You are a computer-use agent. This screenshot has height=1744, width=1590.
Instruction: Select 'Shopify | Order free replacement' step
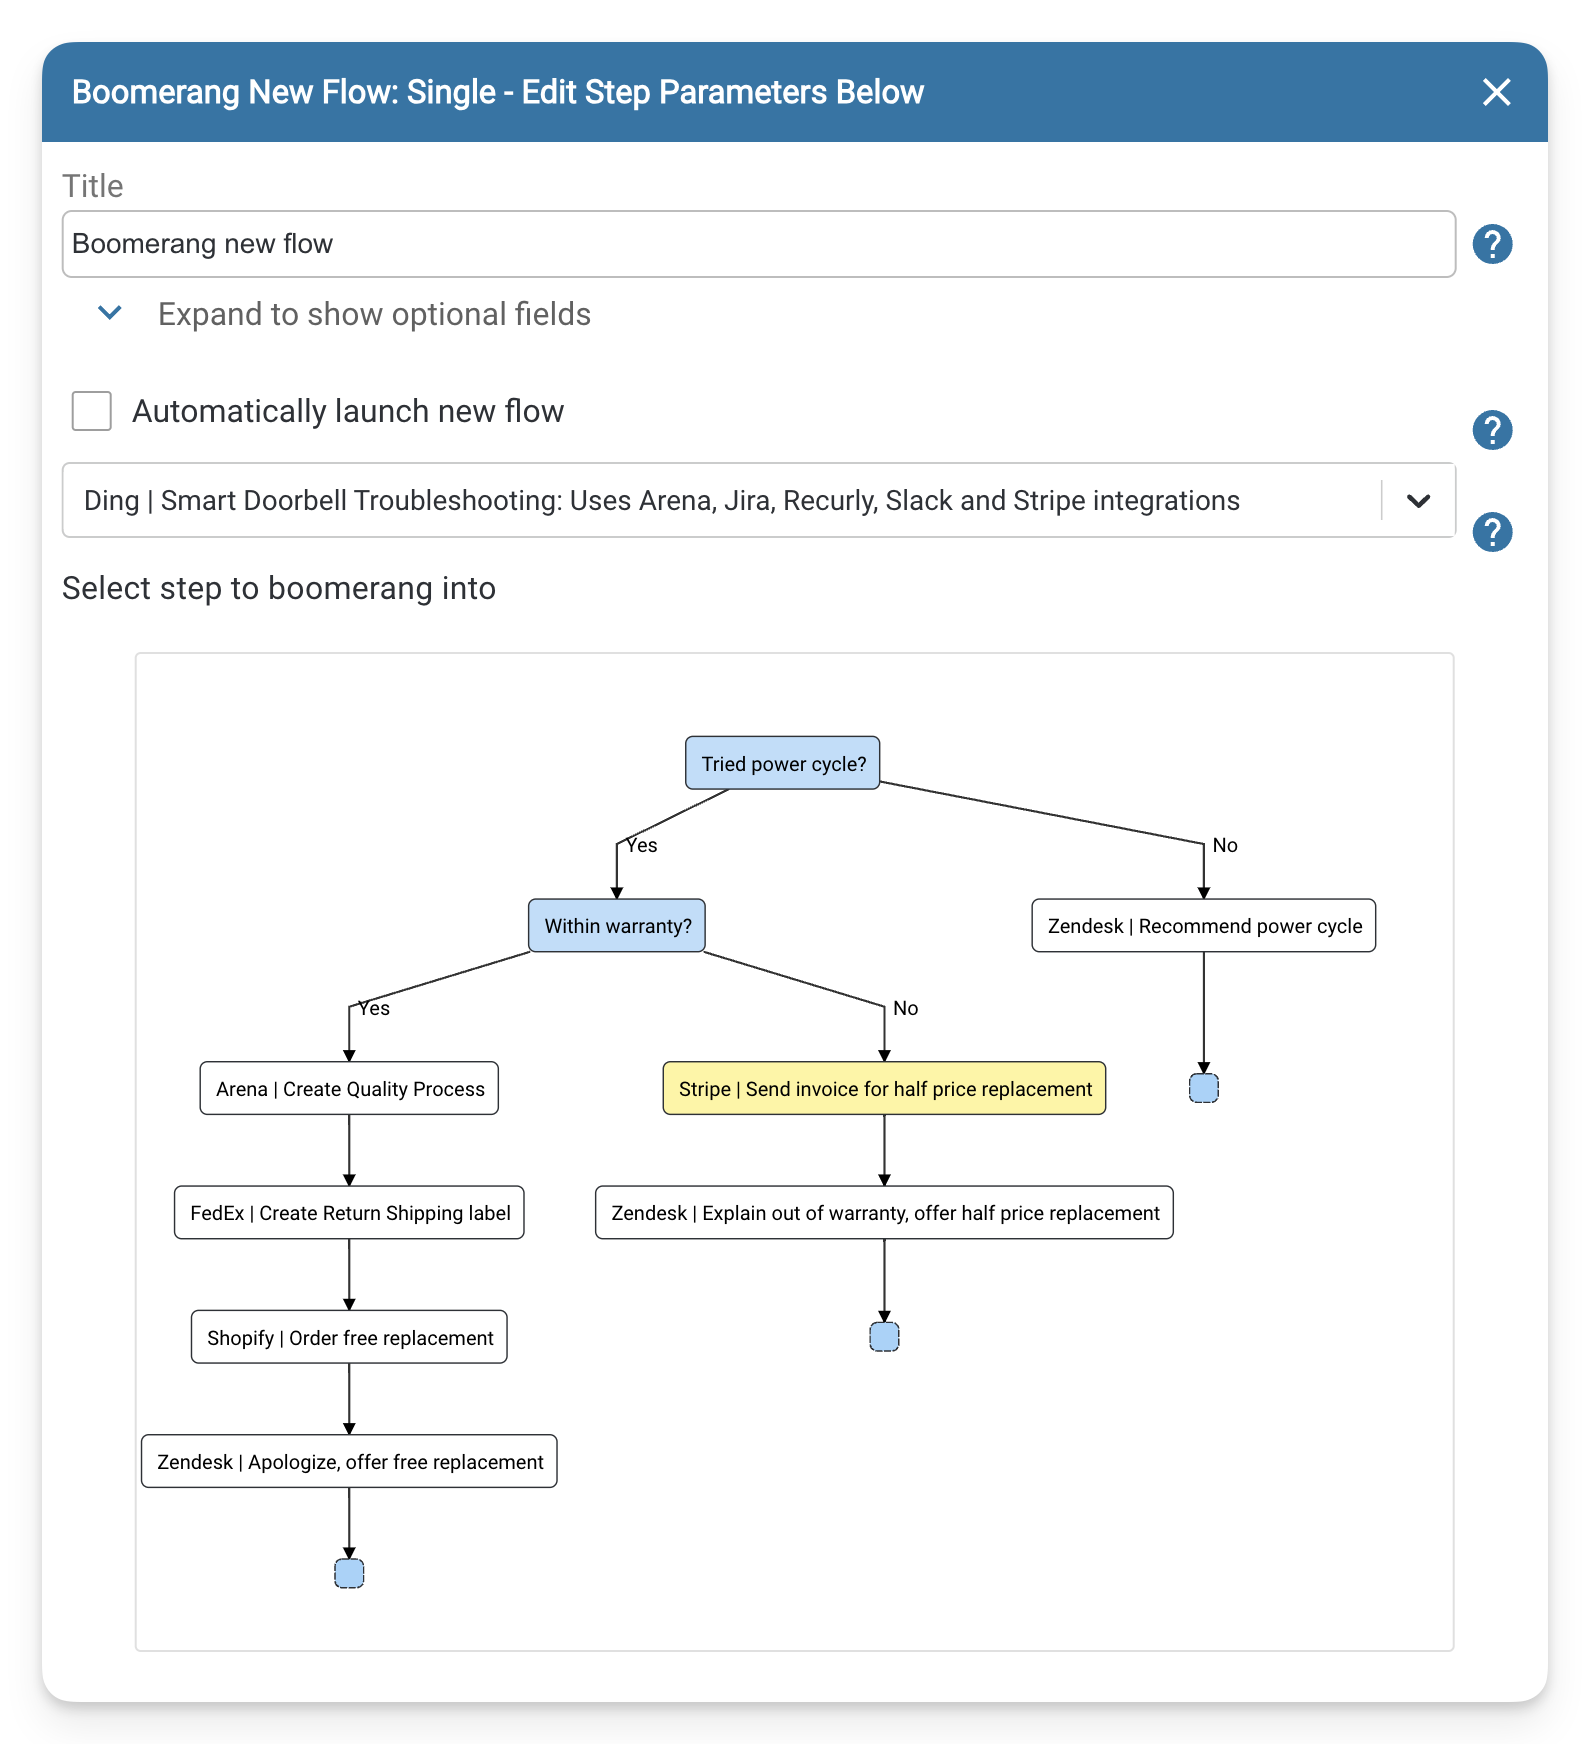point(349,1337)
